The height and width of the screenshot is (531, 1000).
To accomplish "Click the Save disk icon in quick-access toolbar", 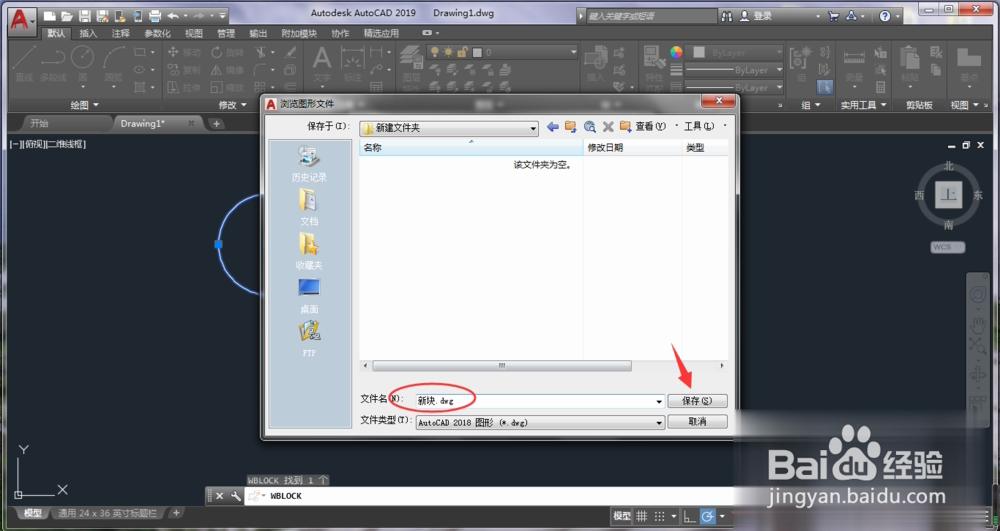I will tap(84, 16).
